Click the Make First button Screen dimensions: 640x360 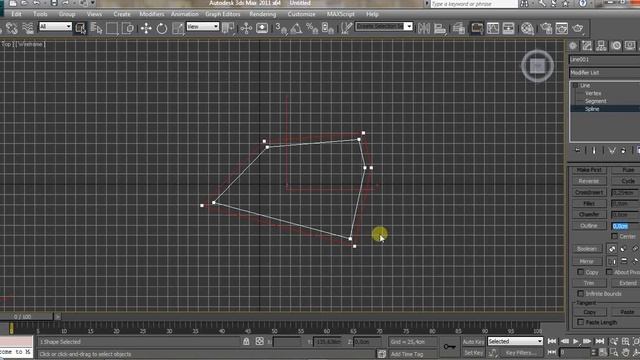tap(589, 170)
